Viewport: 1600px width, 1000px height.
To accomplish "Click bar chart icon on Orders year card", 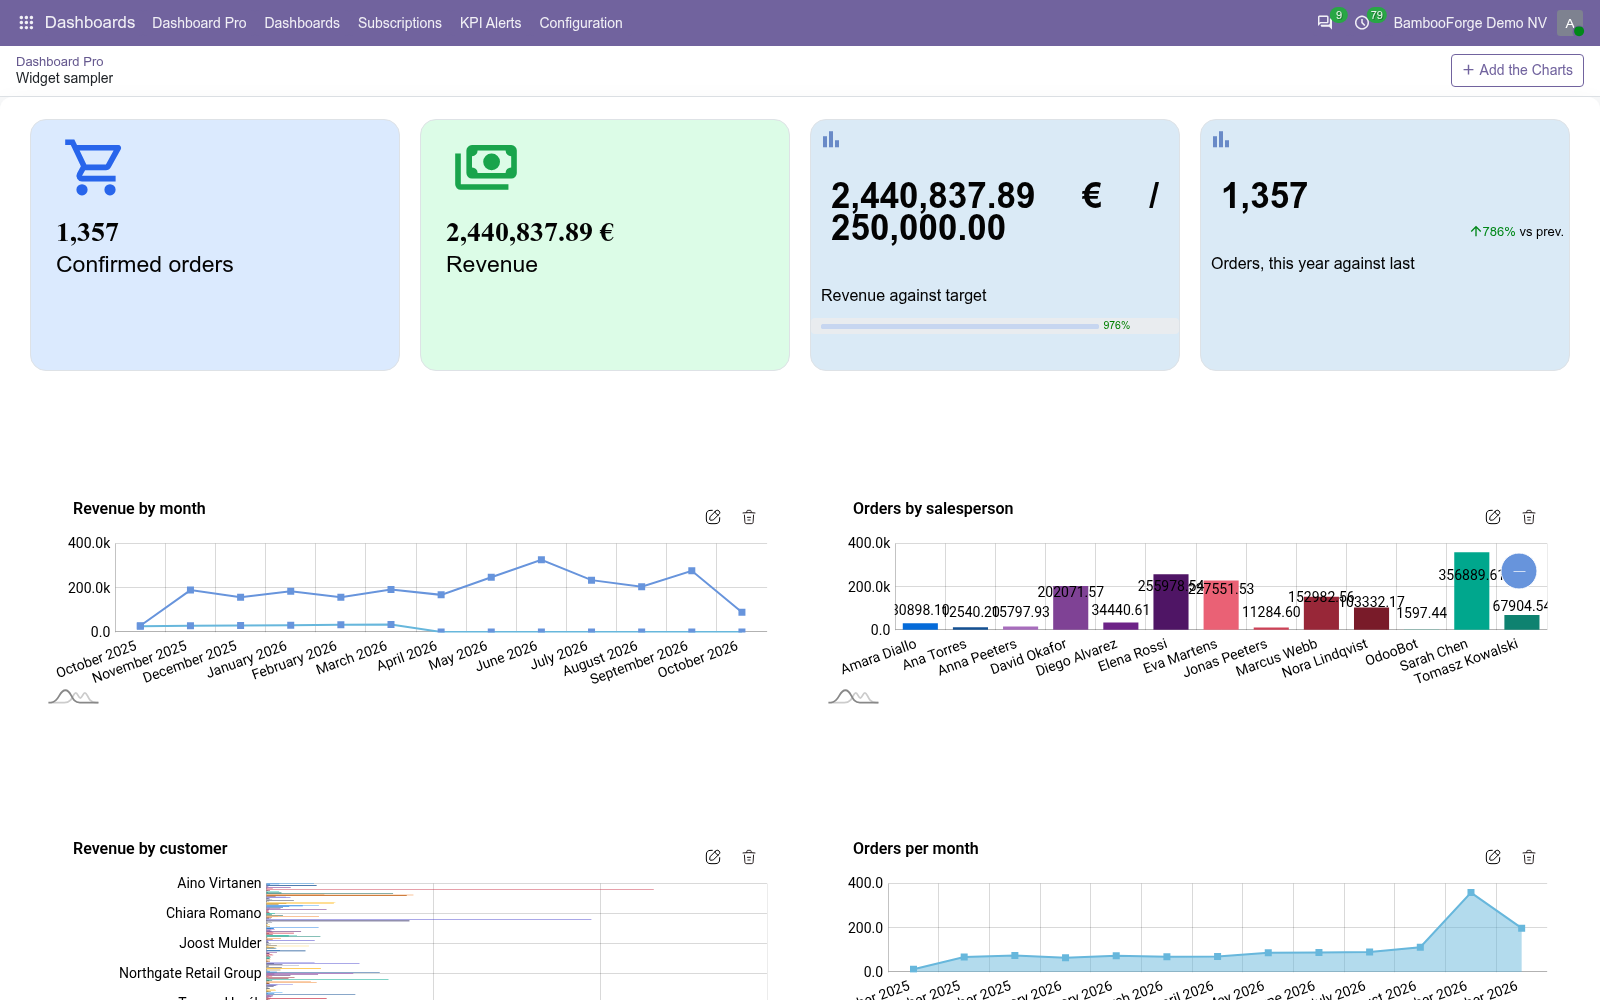I will (1221, 139).
